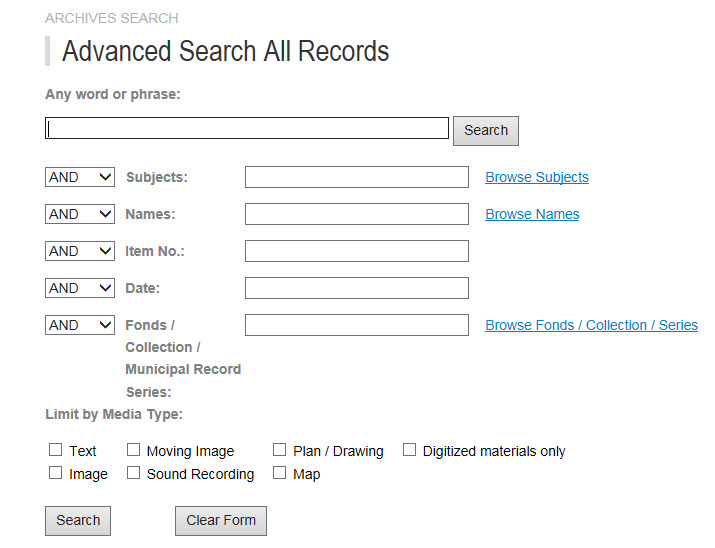Focus the Subjects text field

tap(356, 177)
